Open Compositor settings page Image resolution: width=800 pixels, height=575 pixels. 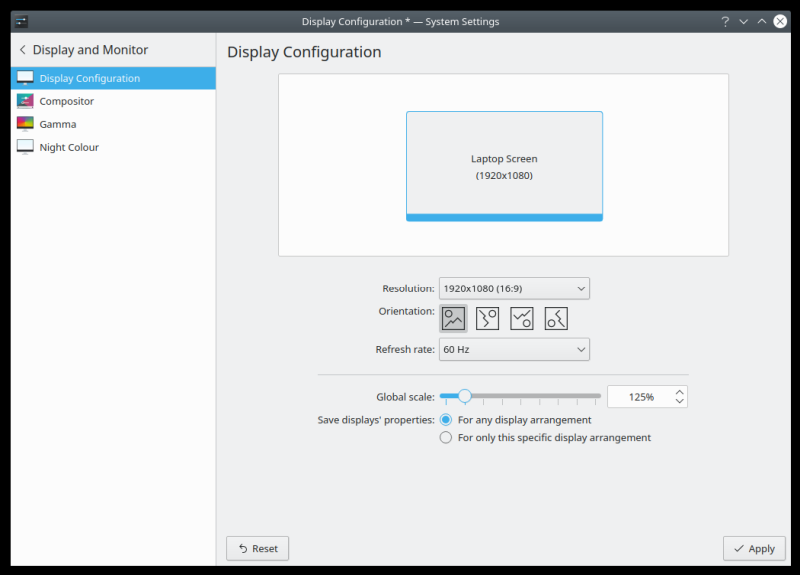pos(113,101)
